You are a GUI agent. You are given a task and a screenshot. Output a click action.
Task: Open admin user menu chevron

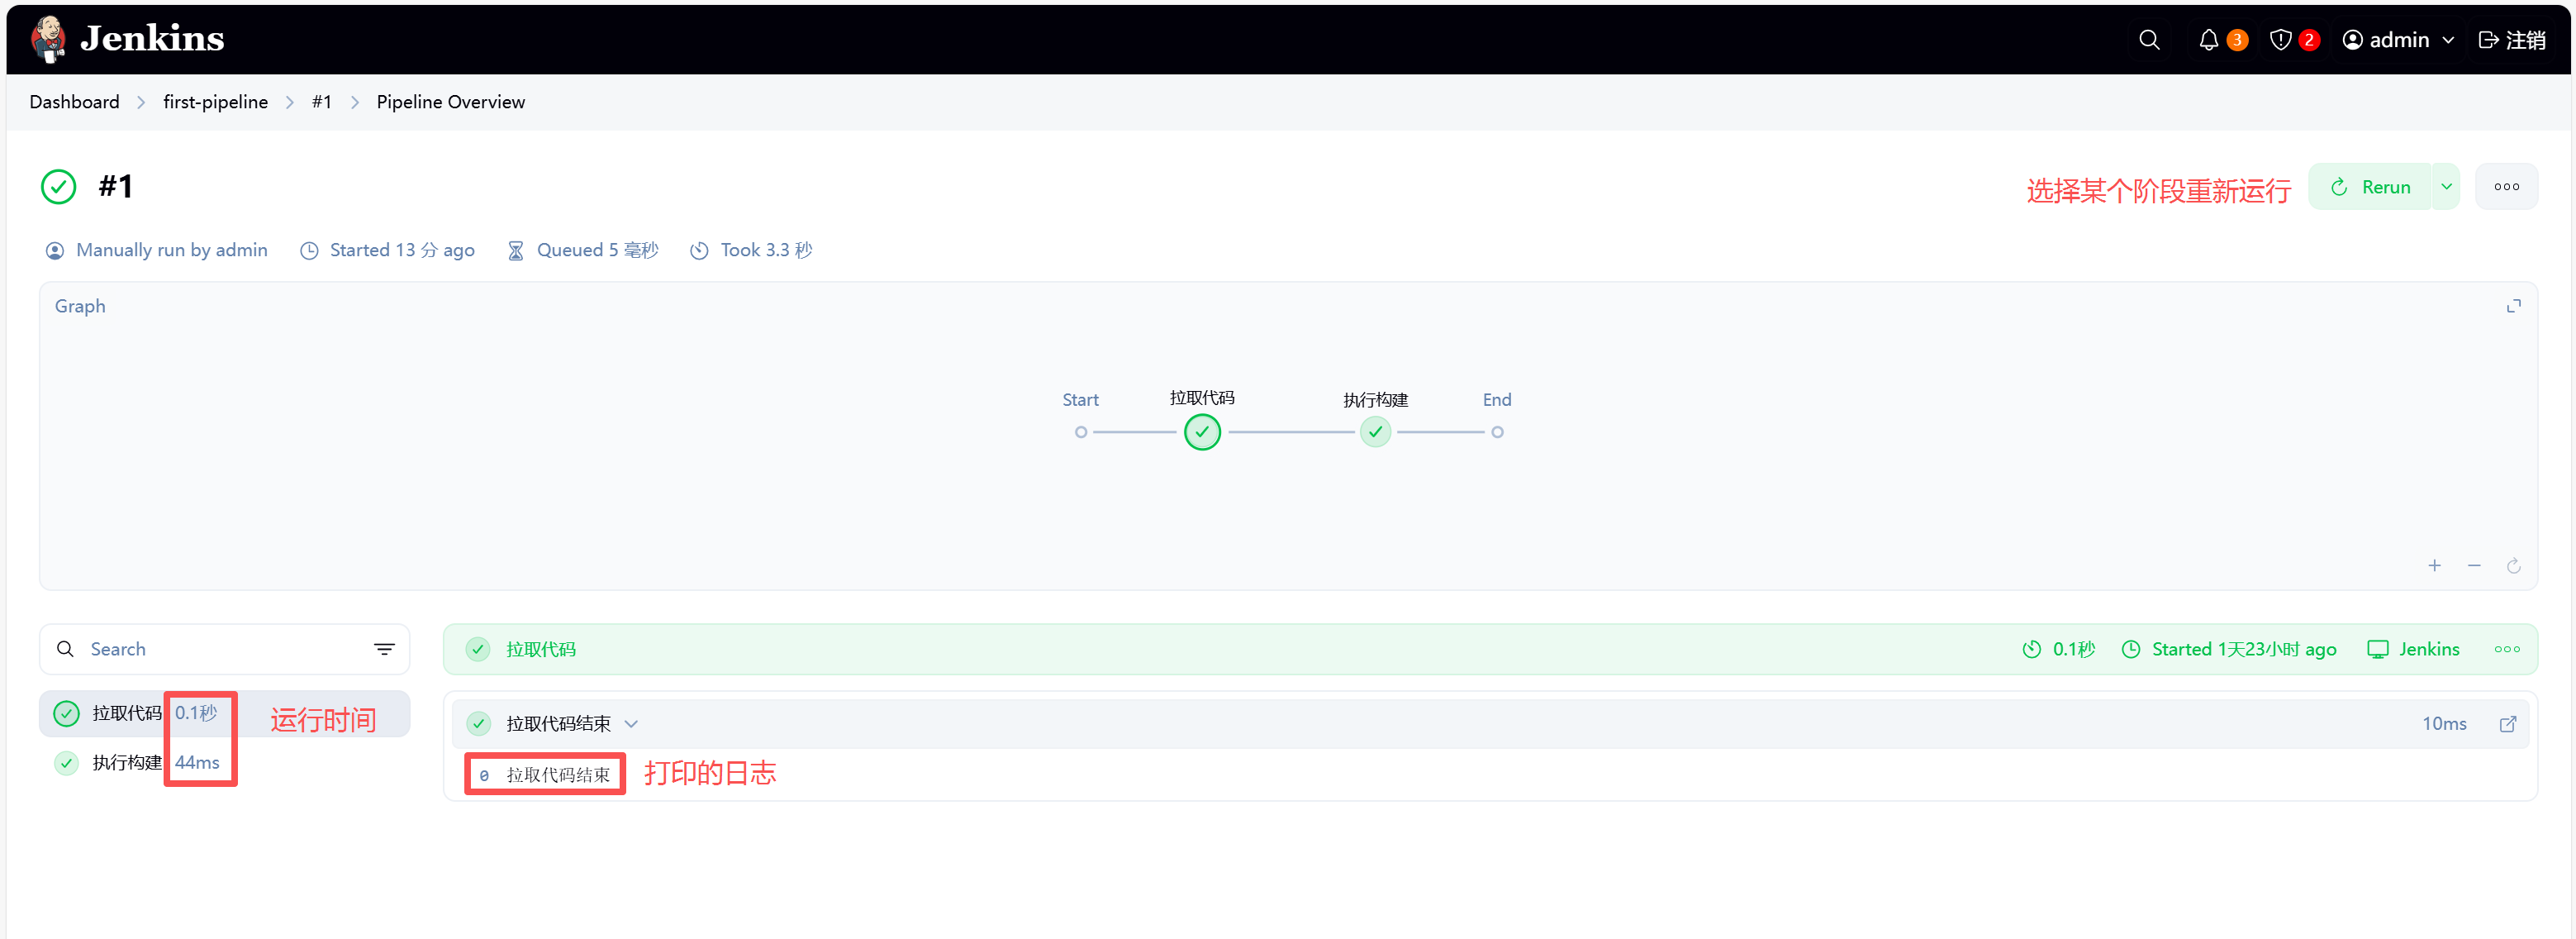pos(2448,40)
